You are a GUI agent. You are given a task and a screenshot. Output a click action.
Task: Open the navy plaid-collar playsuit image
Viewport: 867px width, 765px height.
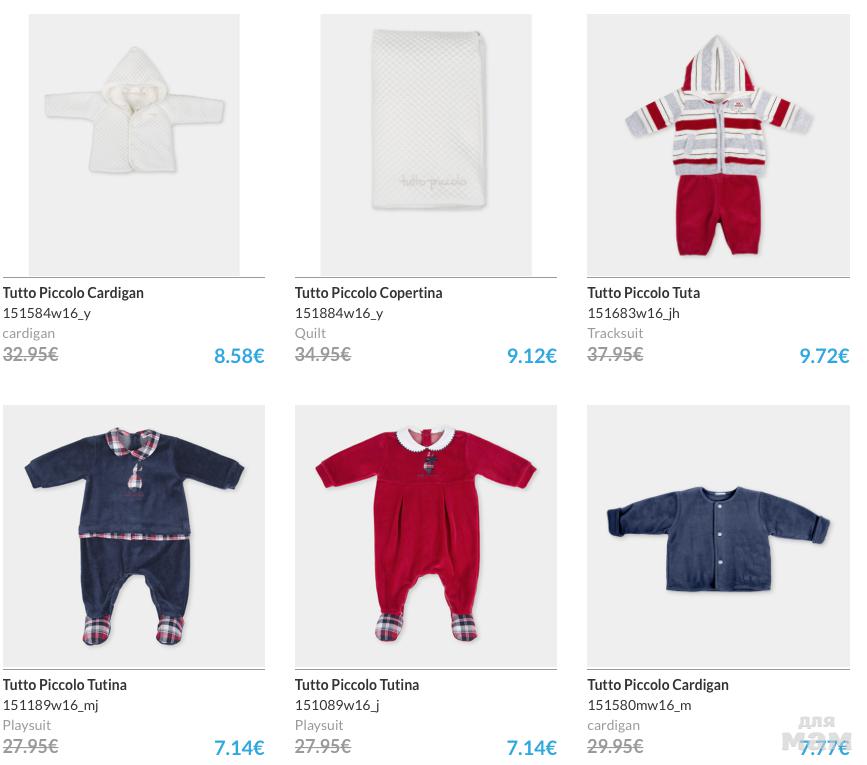[134, 537]
